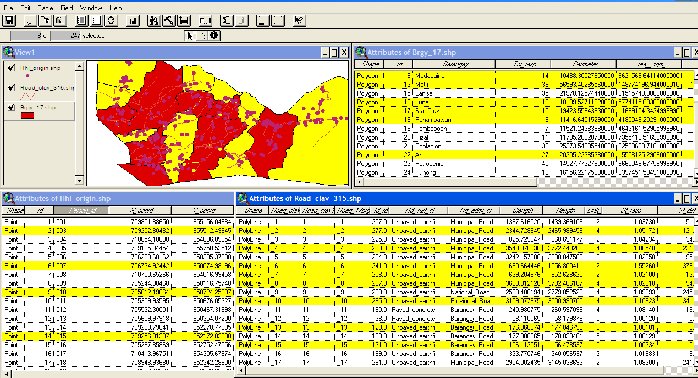Activate the Identify tool icon

point(214,36)
